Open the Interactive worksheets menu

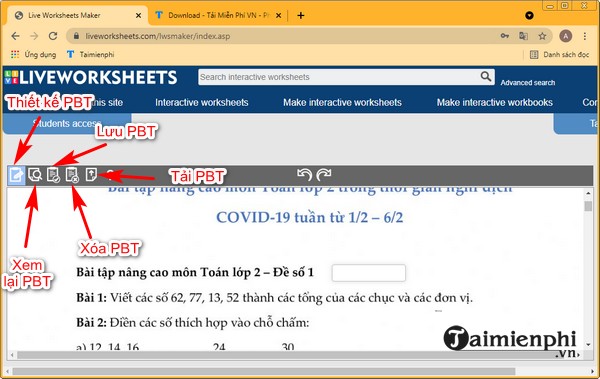202,103
